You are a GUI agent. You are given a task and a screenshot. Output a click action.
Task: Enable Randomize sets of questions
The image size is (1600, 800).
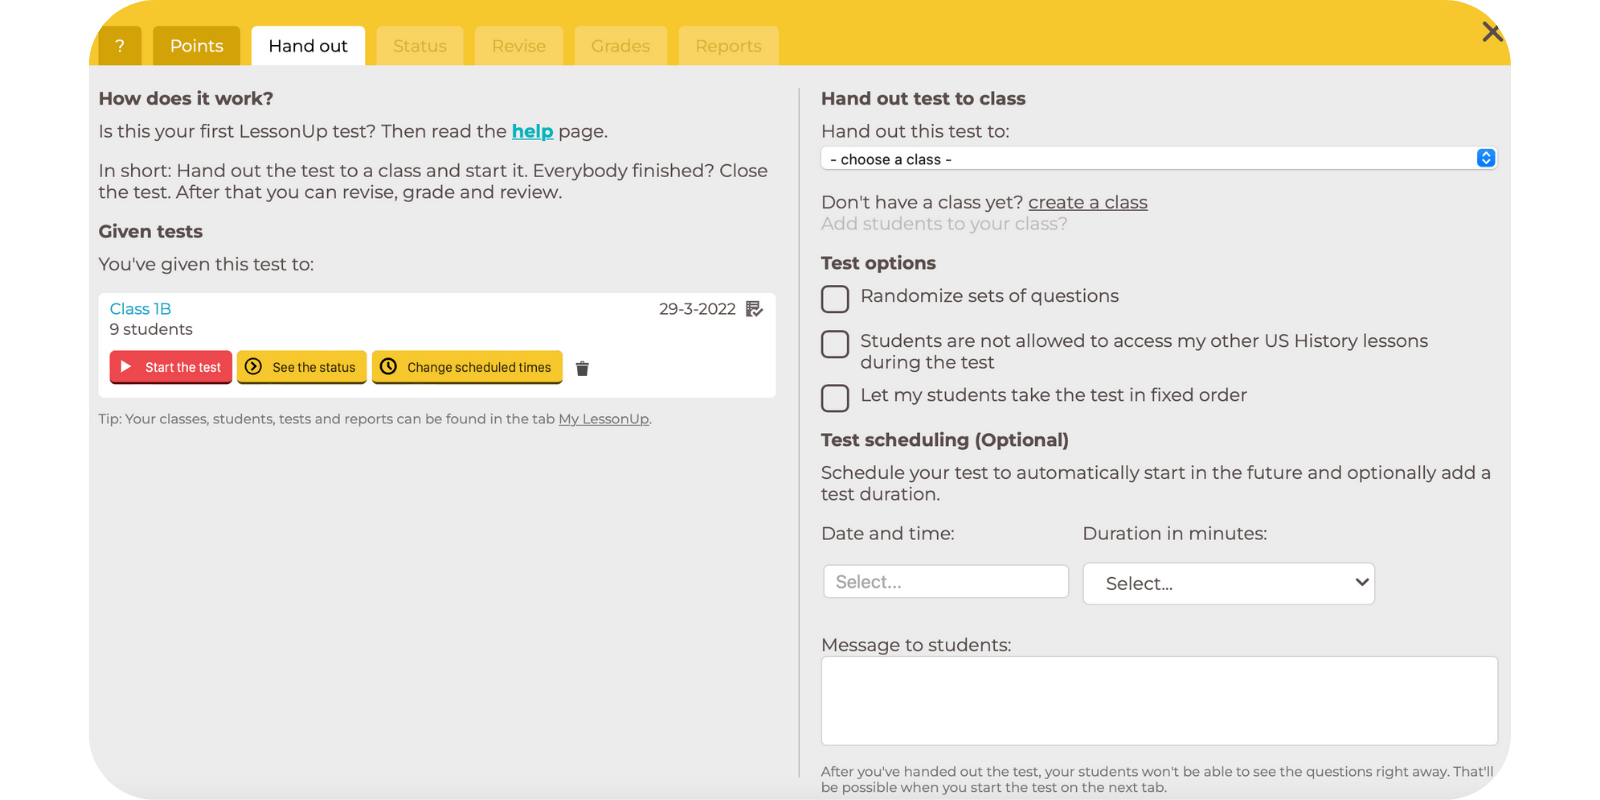(x=835, y=298)
